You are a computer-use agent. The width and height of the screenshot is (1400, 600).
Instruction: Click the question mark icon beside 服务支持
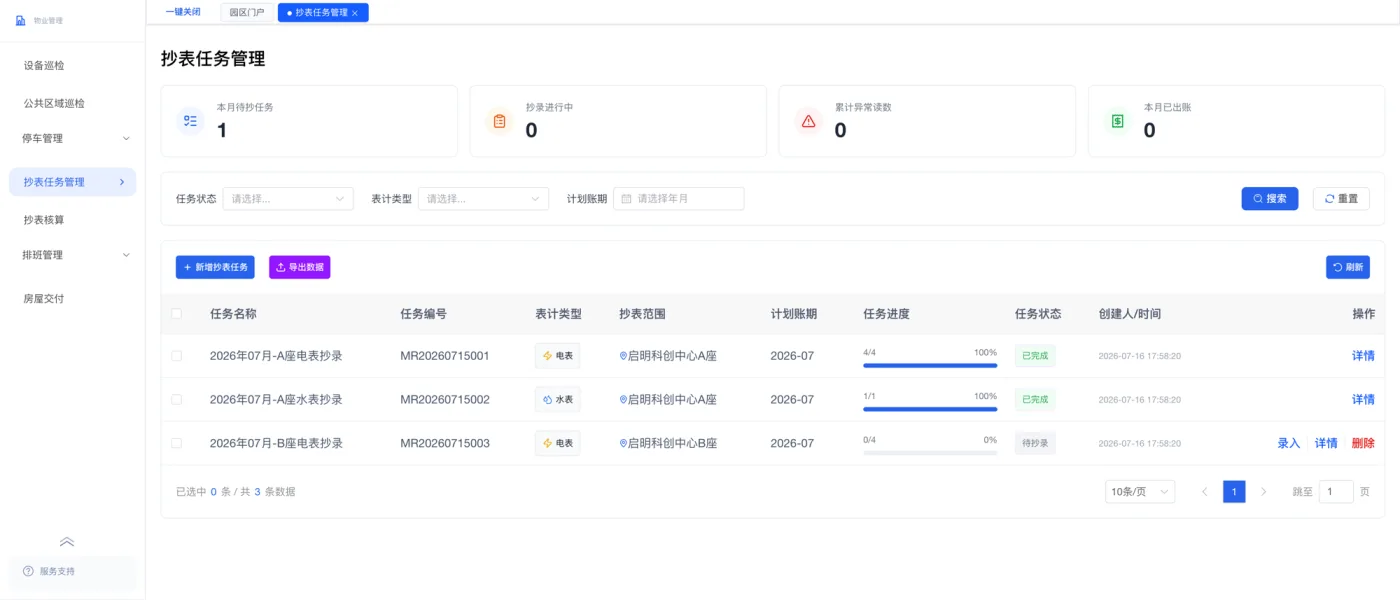pos(28,571)
